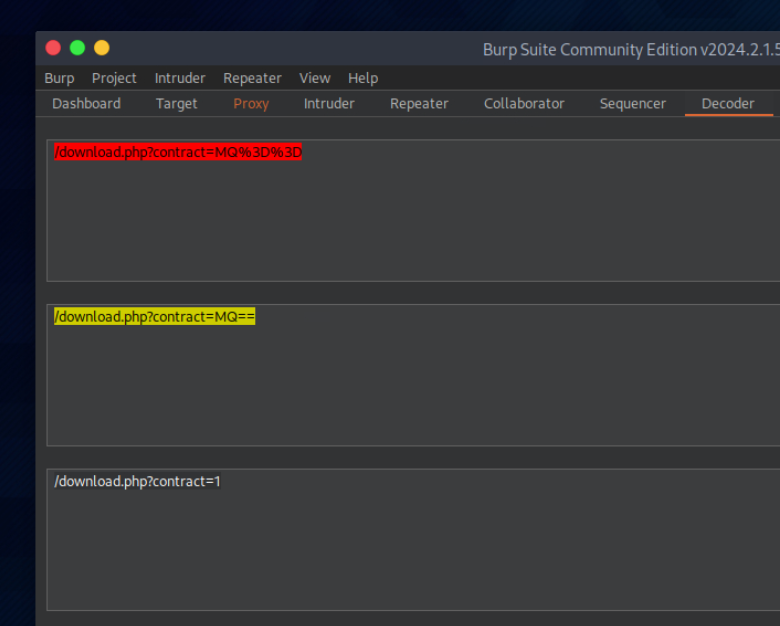Open the Sequencer tab

(633, 104)
